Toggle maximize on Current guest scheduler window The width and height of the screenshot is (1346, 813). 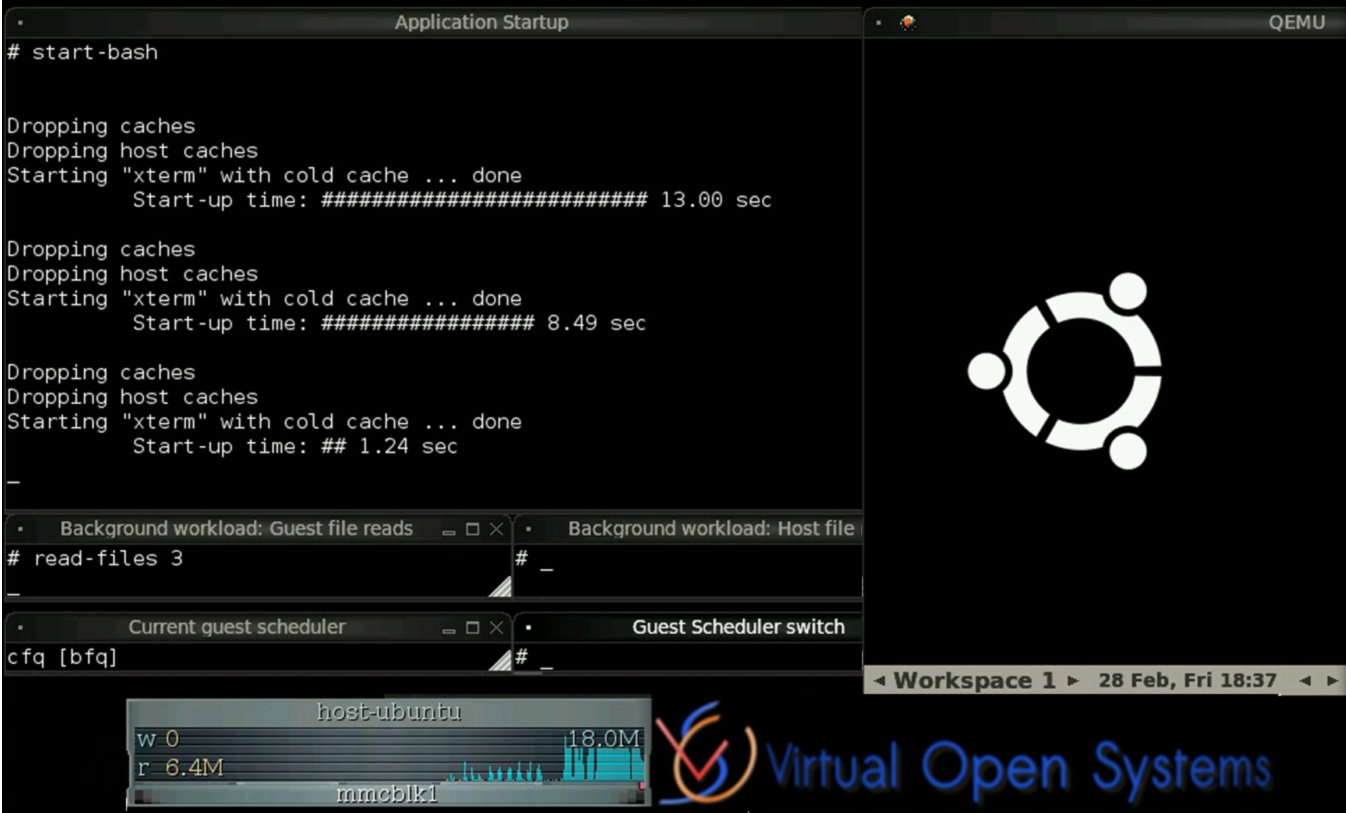(x=474, y=627)
